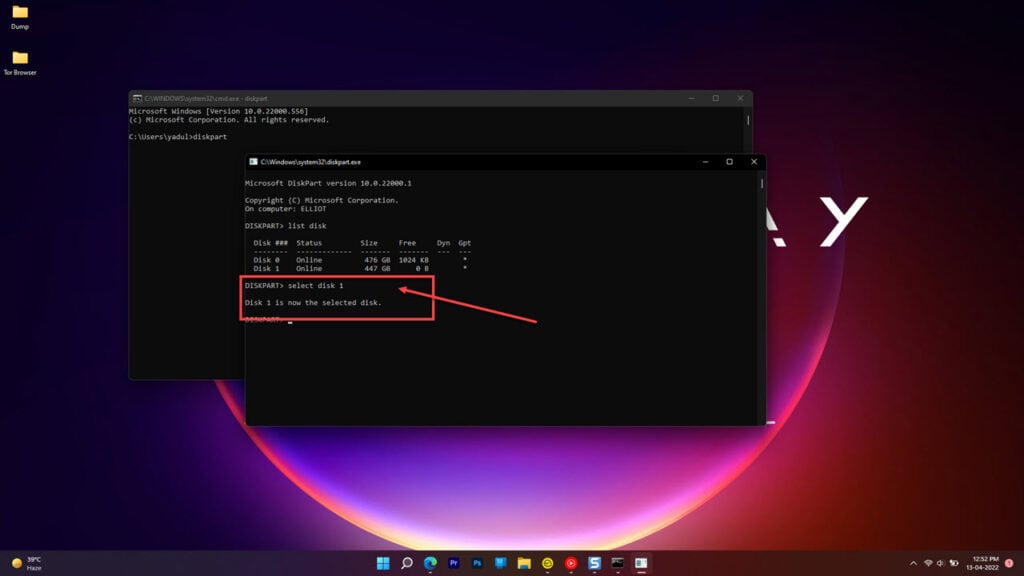Minimize the background cmd.exe window
Screen dimensions: 1024x576
coord(691,98)
